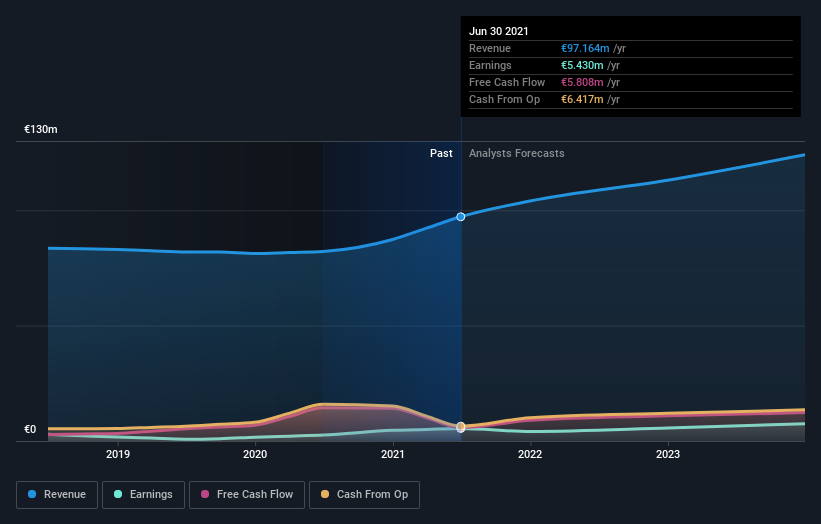The width and height of the screenshot is (821, 524).
Task: Click the 2019 axis label
Action: [118, 454]
